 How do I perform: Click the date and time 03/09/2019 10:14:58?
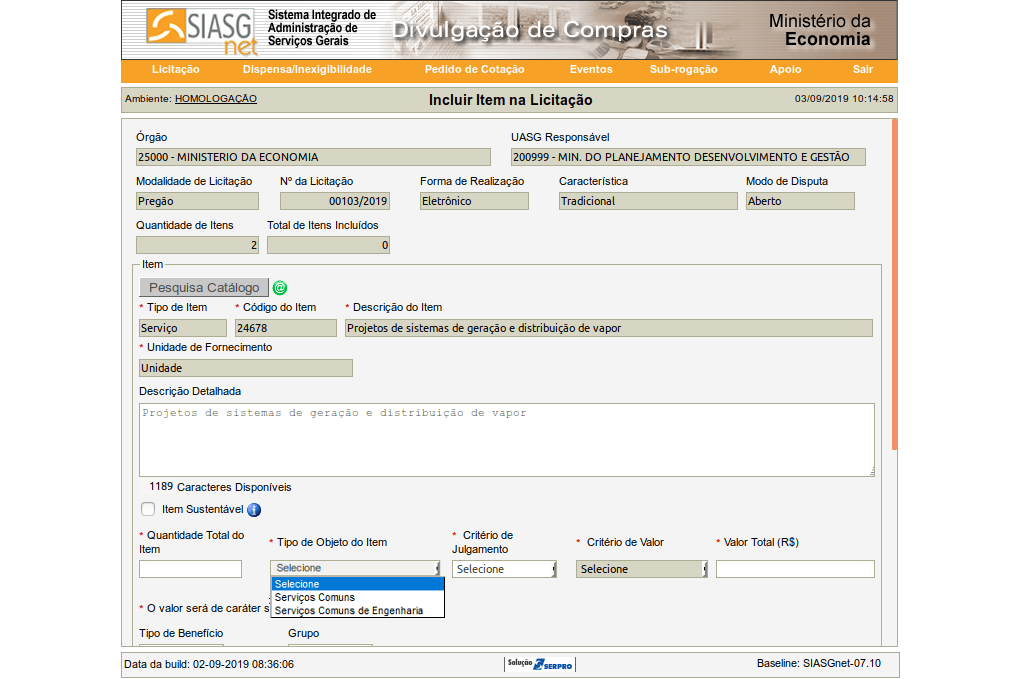pyautogui.click(x=844, y=99)
